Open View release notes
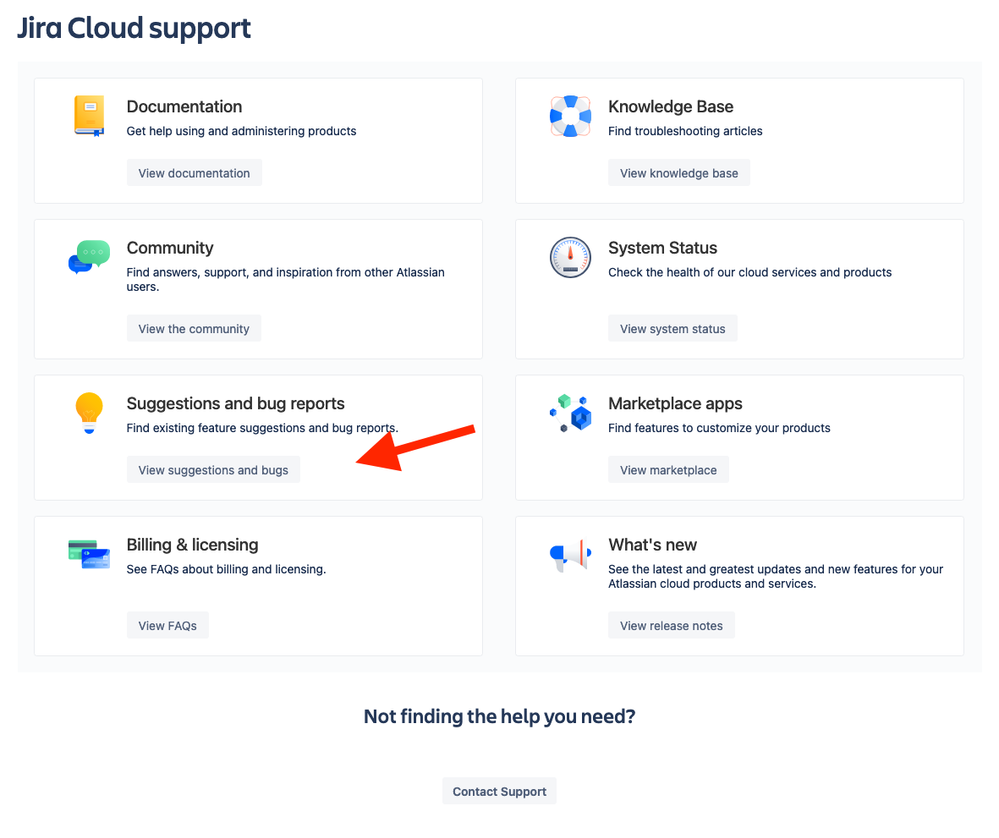 (672, 625)
